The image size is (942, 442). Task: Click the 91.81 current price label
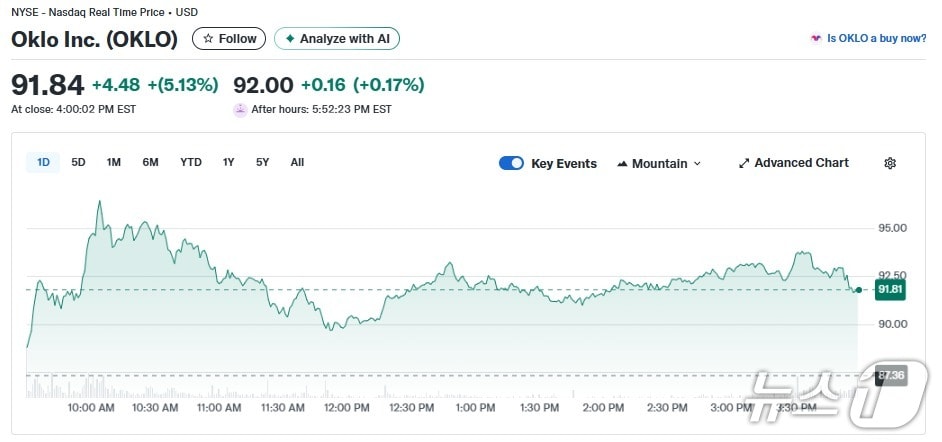click(889, 290)
